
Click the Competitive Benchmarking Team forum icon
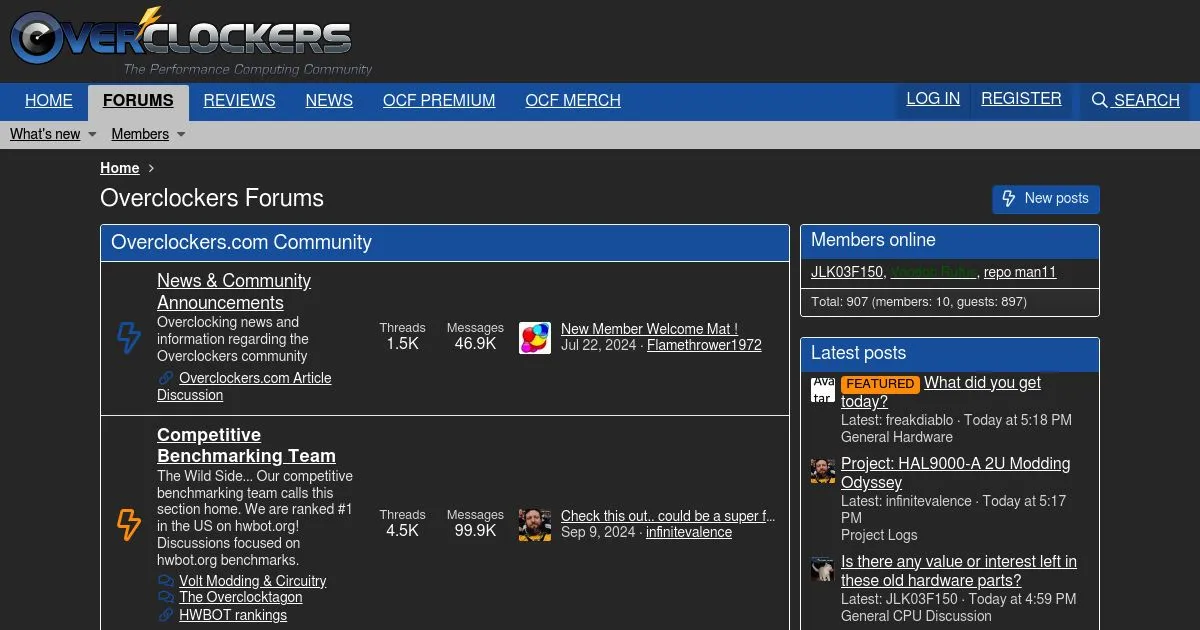coord(129,524)
